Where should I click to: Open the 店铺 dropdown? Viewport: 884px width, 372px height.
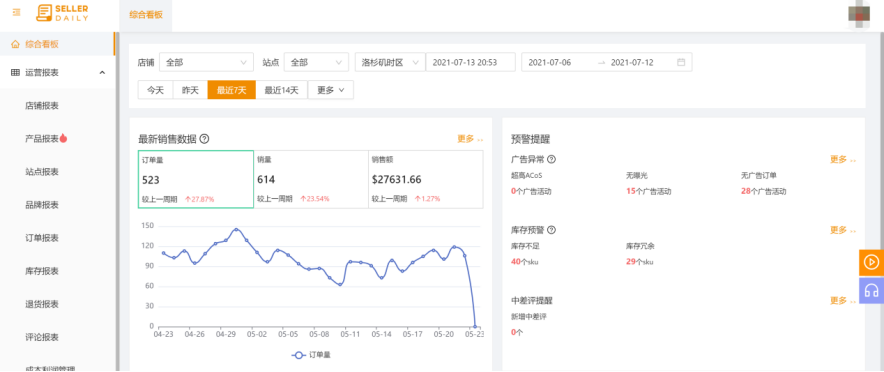pyautogui.click(x=206, y=63)
